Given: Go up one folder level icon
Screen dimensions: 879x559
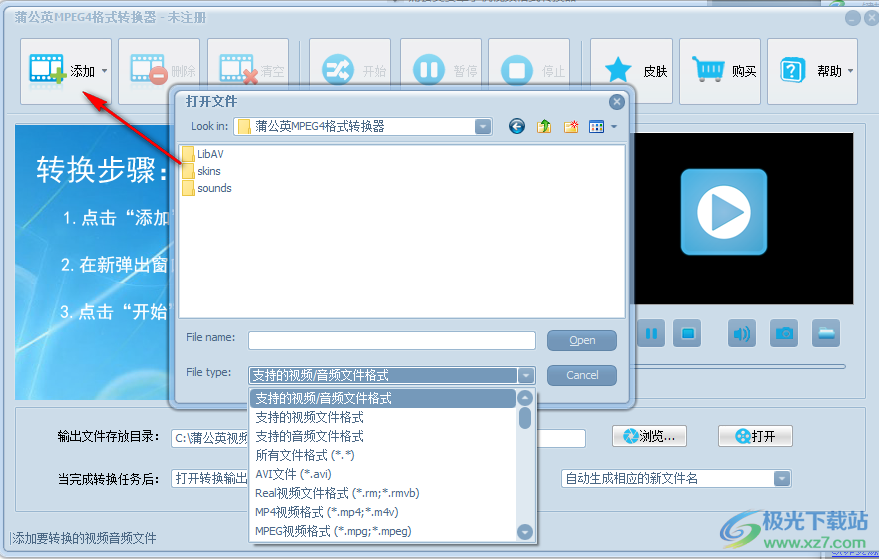Looking at the screenshot, I should click(544, 127).
